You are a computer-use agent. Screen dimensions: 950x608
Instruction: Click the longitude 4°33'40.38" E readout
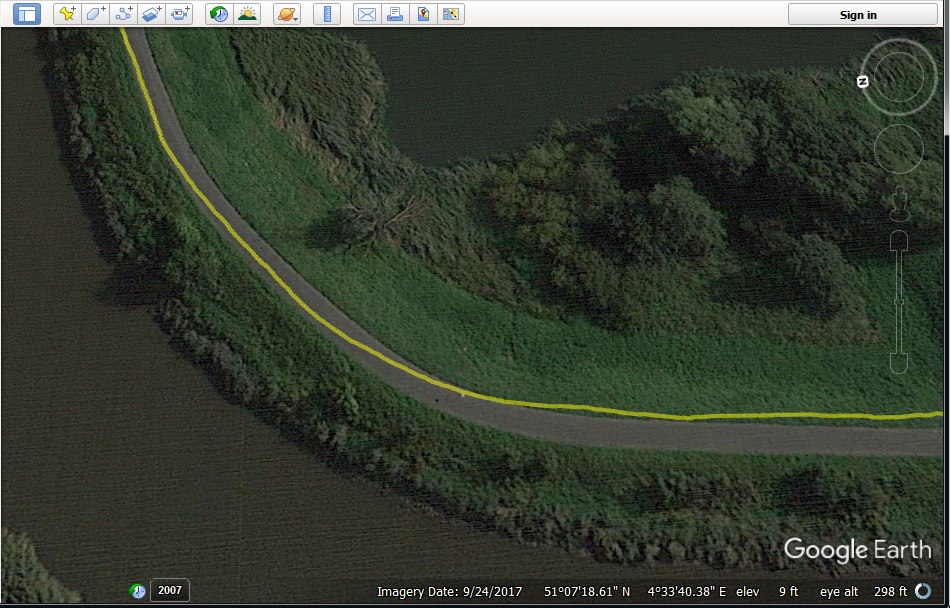pos(686,592)
